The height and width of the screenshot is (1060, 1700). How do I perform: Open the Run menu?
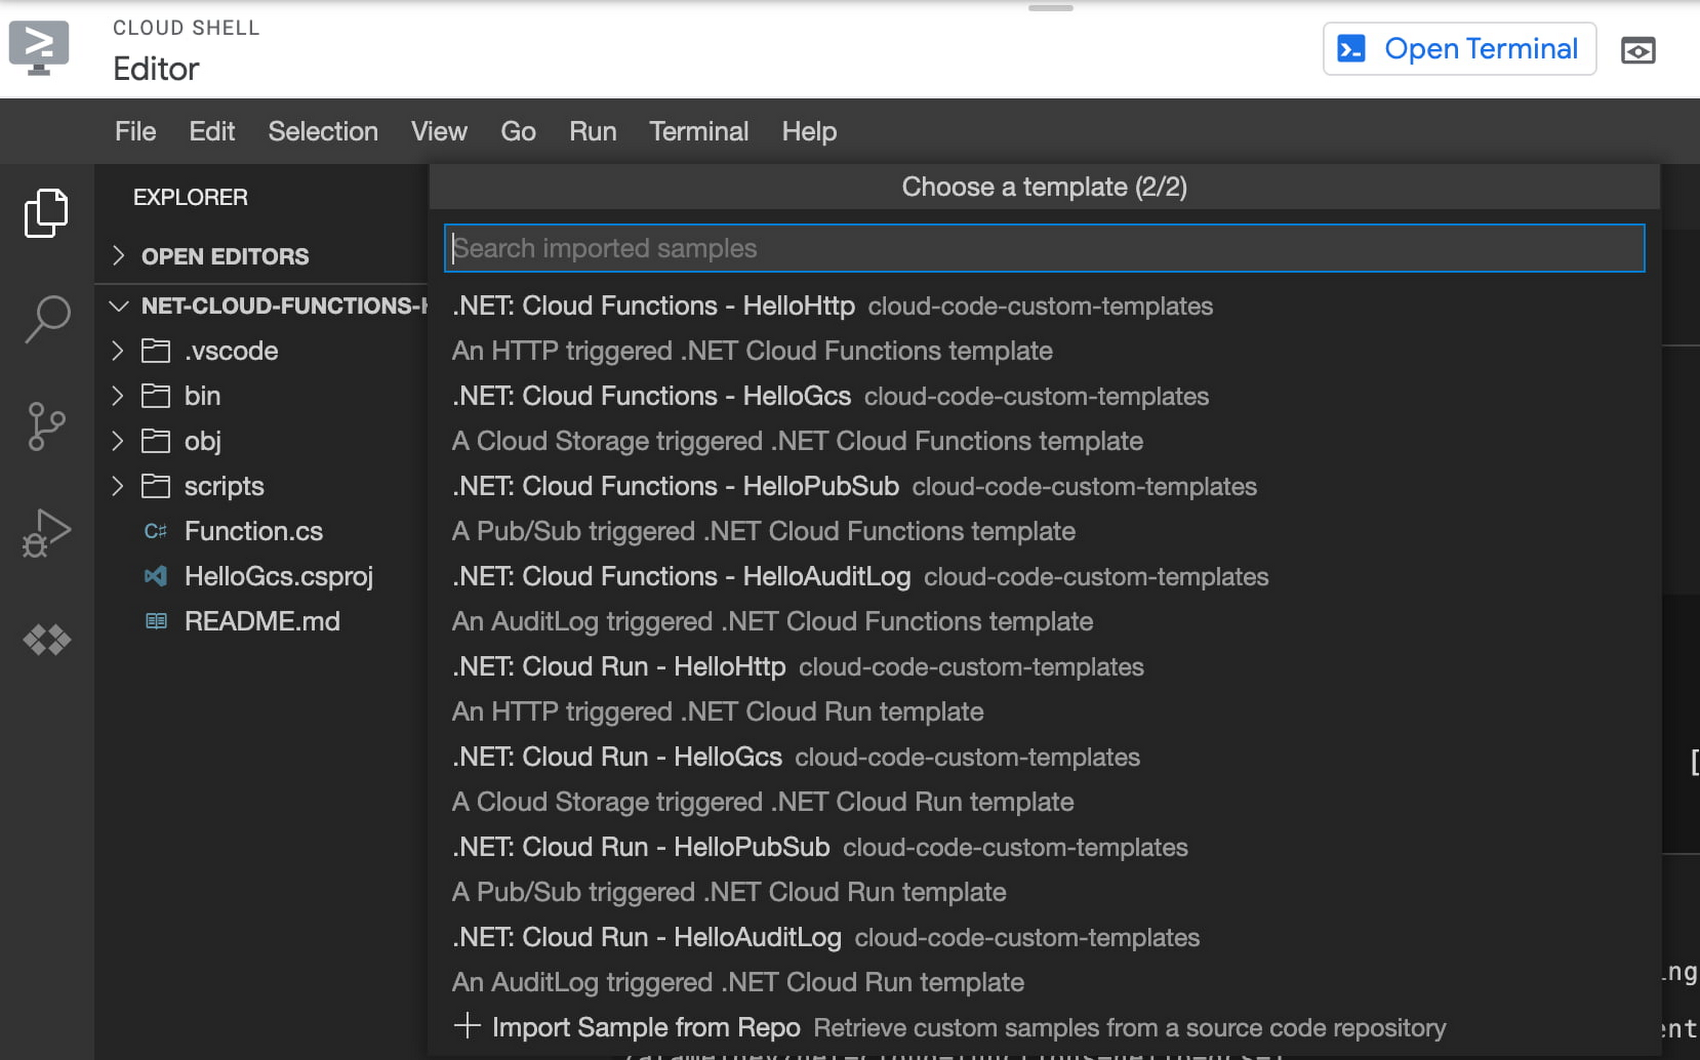pos(593,131)
